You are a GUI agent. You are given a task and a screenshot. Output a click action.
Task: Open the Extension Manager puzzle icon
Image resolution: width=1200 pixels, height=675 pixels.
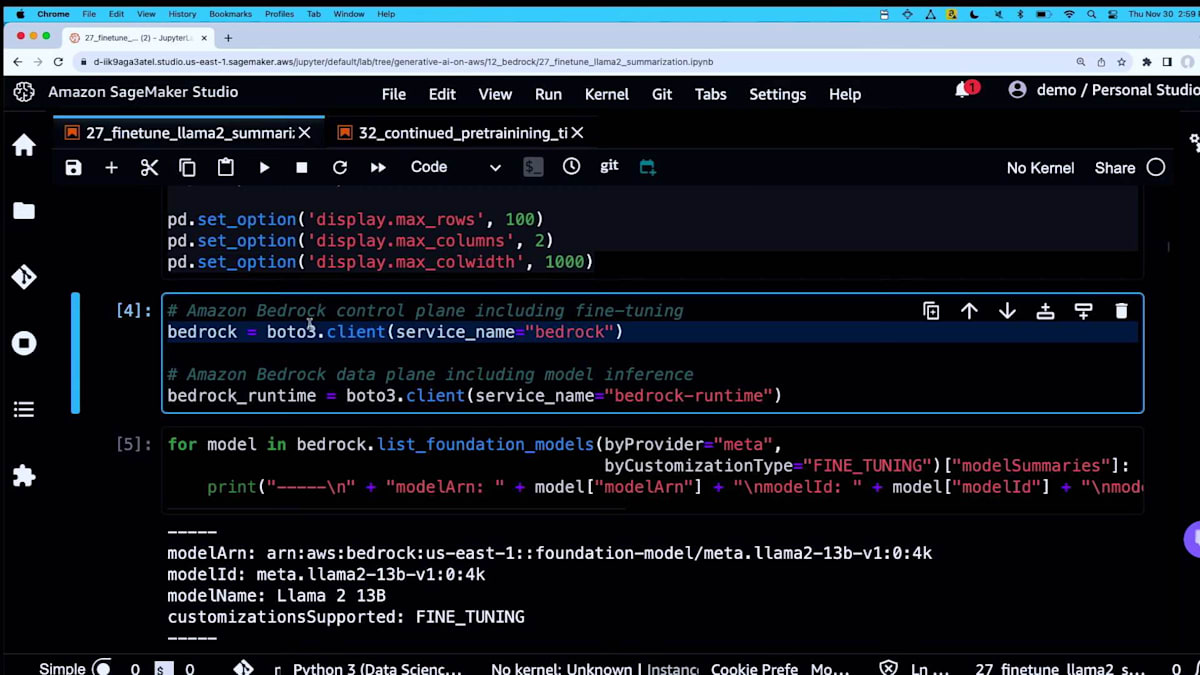pos(24,476)
